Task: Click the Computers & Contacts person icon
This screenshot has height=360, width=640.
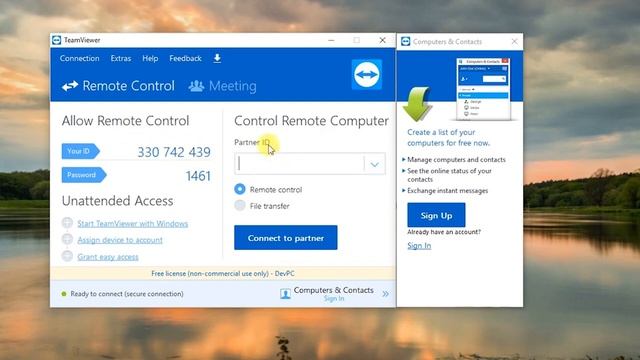Action: pyautogui.click(x=285, y=293)
